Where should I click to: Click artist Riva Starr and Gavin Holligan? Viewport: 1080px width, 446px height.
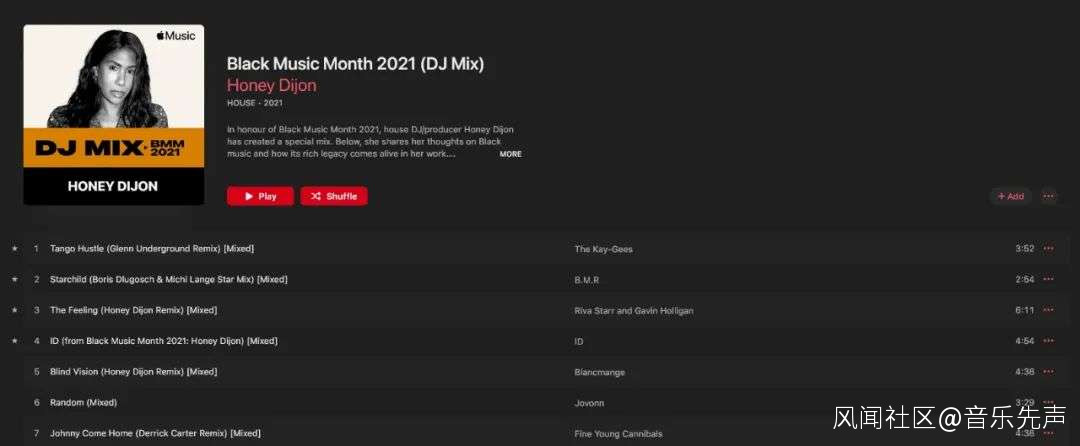pos(634,311)
